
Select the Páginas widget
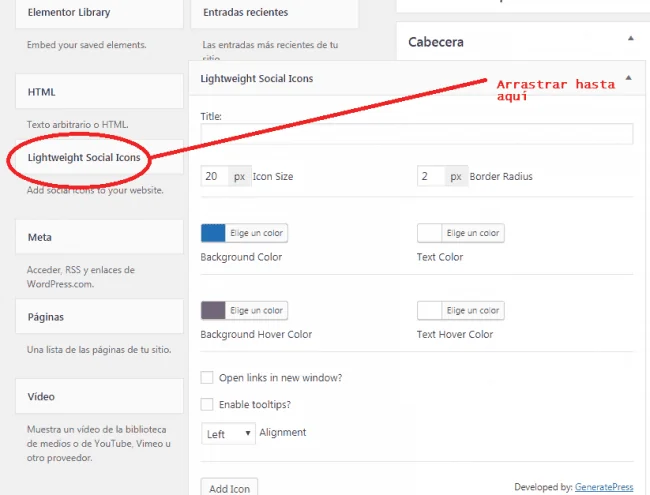99,317
